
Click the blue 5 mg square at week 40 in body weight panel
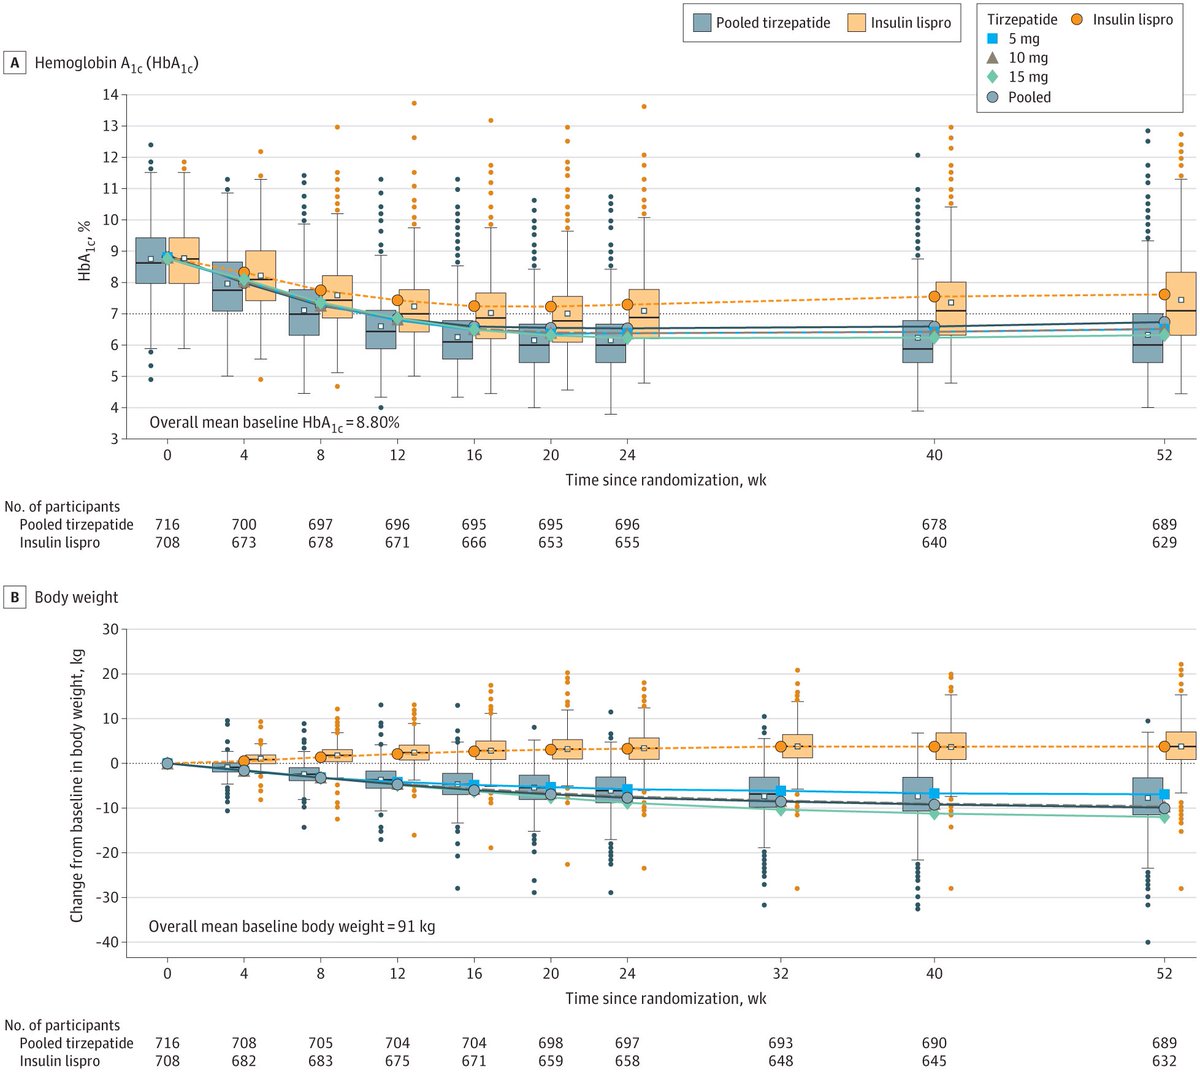pyautogui.click(x=934, y=793)
